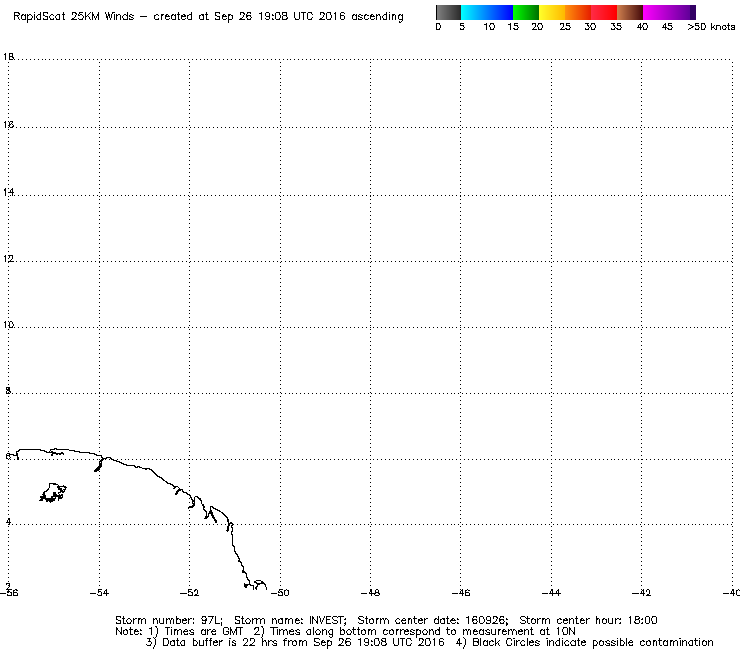Click the longitude axis label '-44'

pyautogui.click(x=551, y=593)
